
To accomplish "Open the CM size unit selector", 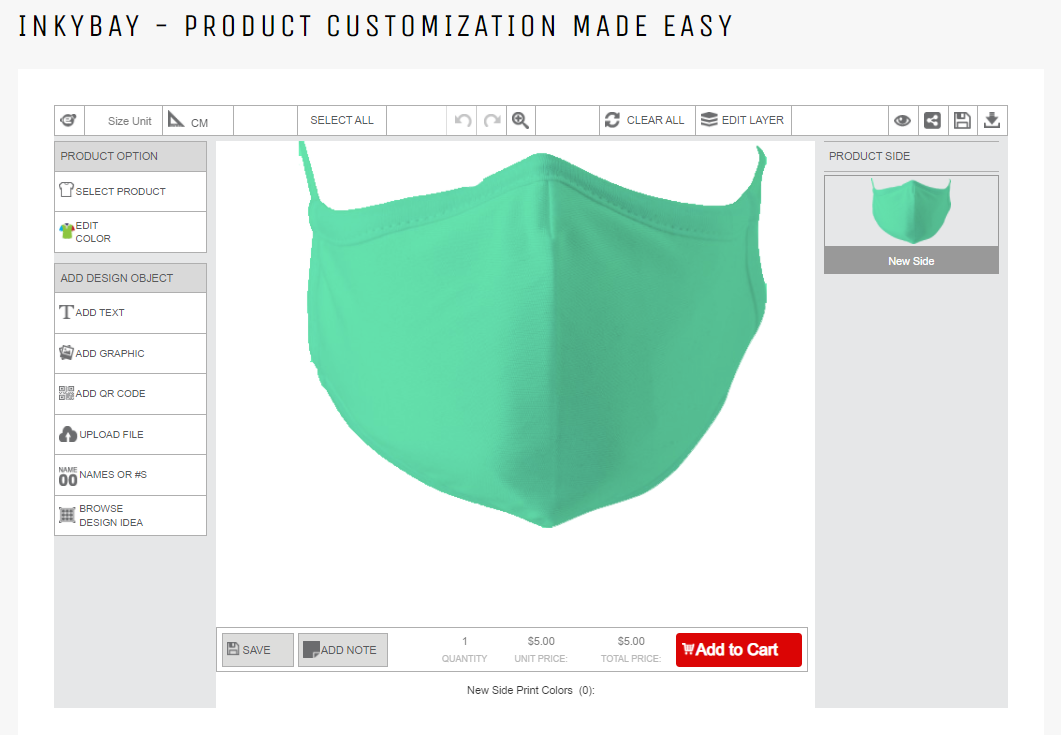I will tap(198, 120).
